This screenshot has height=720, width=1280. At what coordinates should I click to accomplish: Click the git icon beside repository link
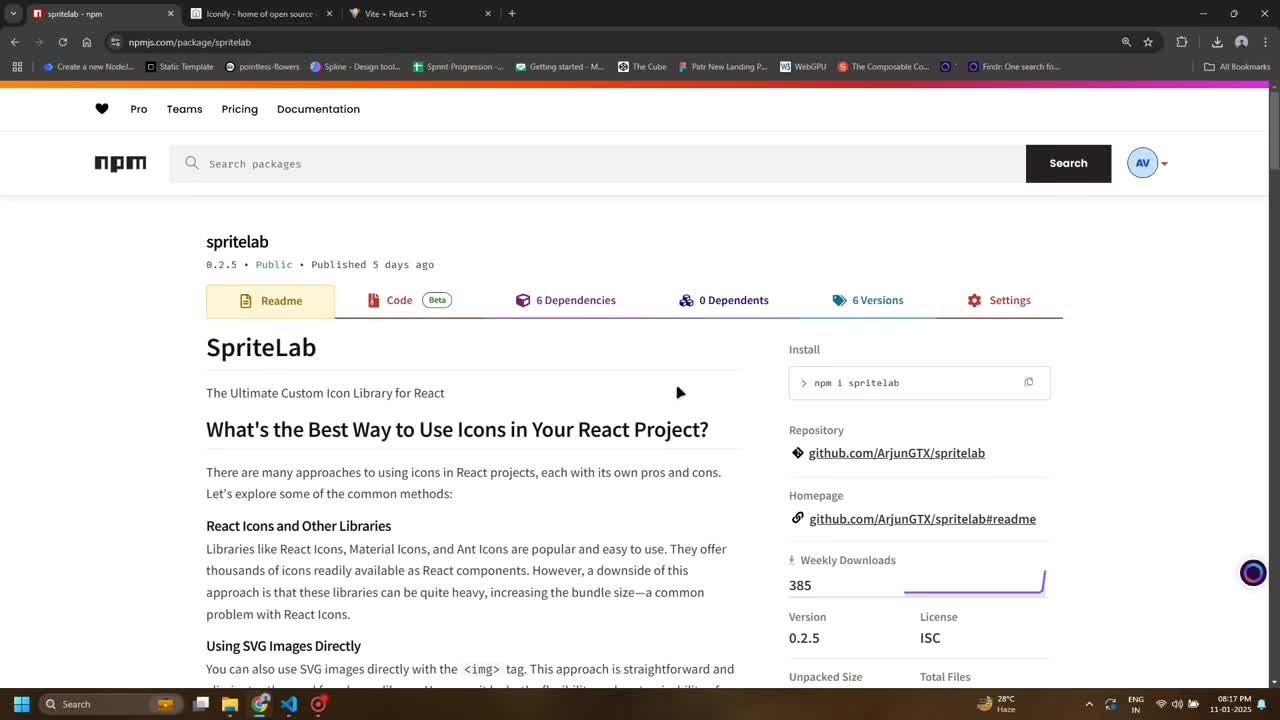pos(798,453)
